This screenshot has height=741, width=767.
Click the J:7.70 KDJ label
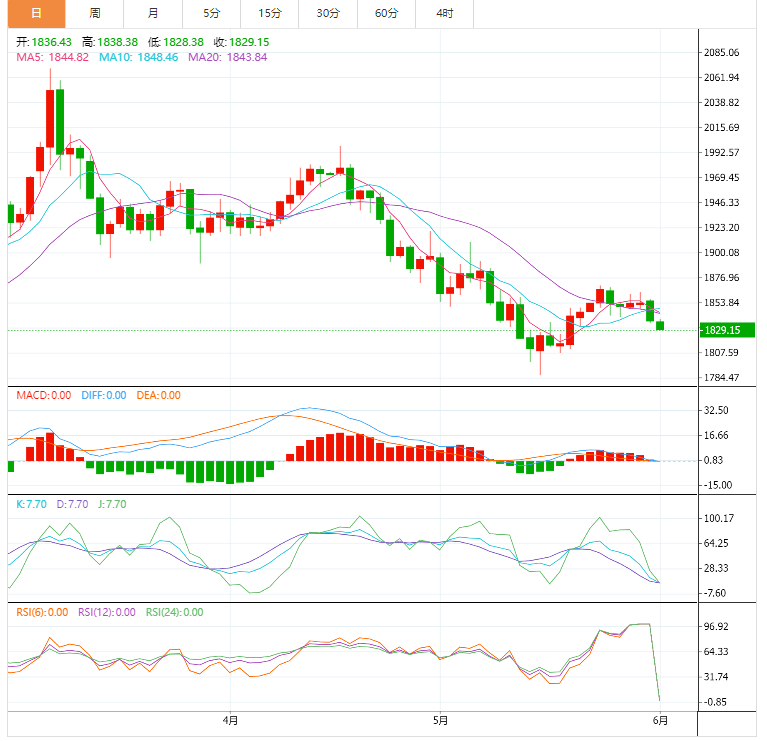point(112,504)
